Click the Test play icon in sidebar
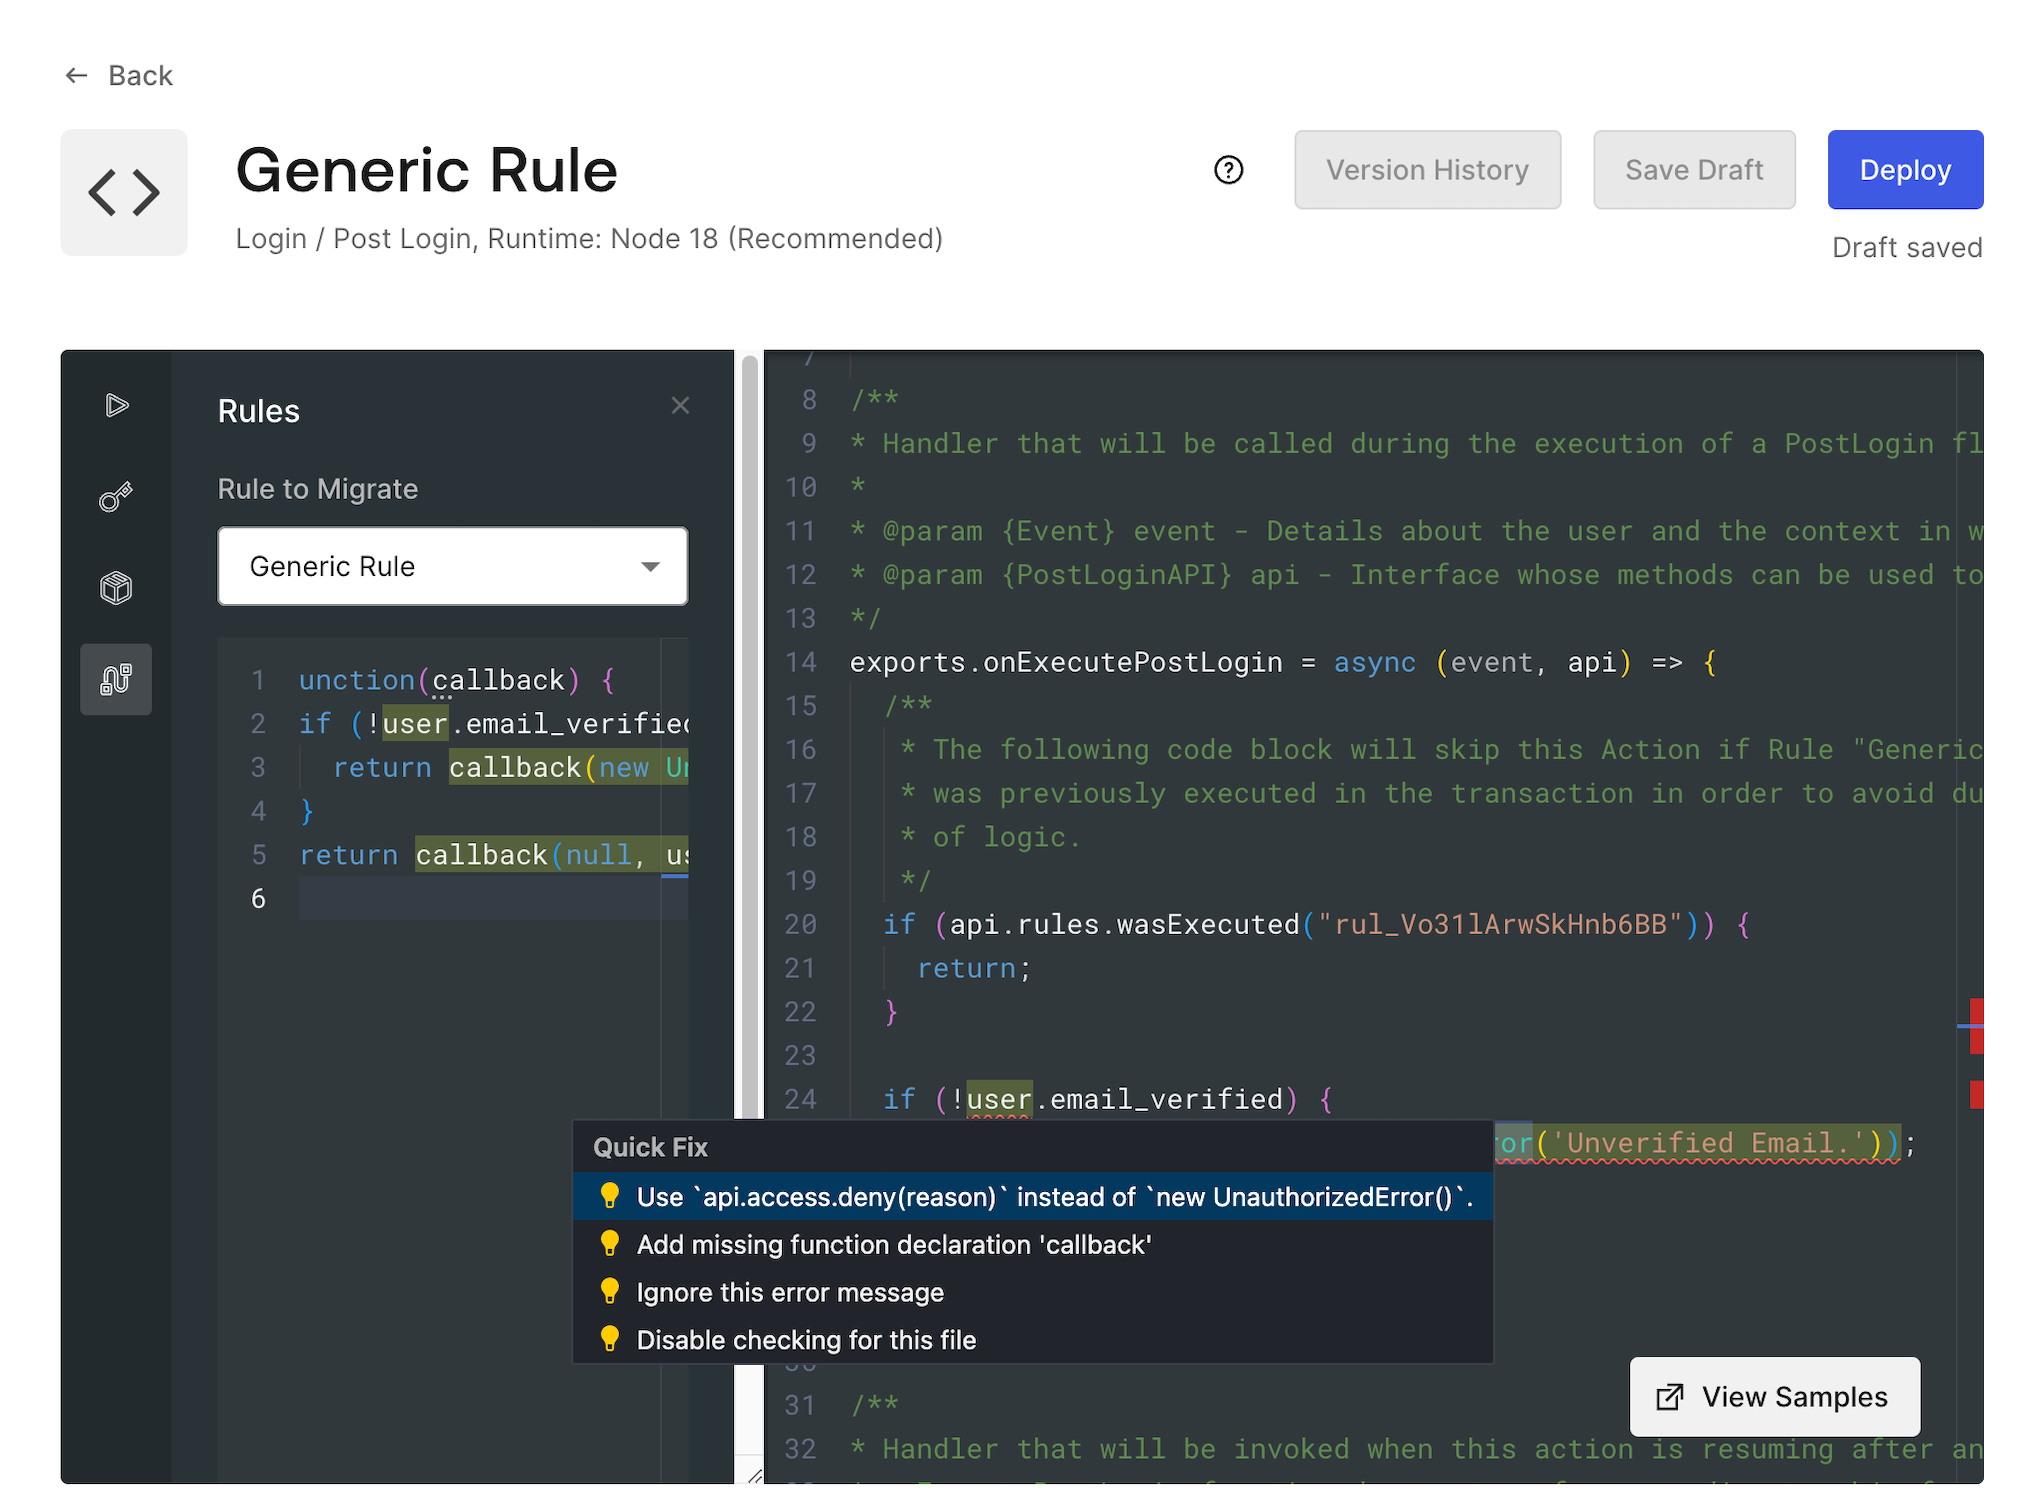The width and height of the screenshot is (2032, 1508). click(116, 405)
